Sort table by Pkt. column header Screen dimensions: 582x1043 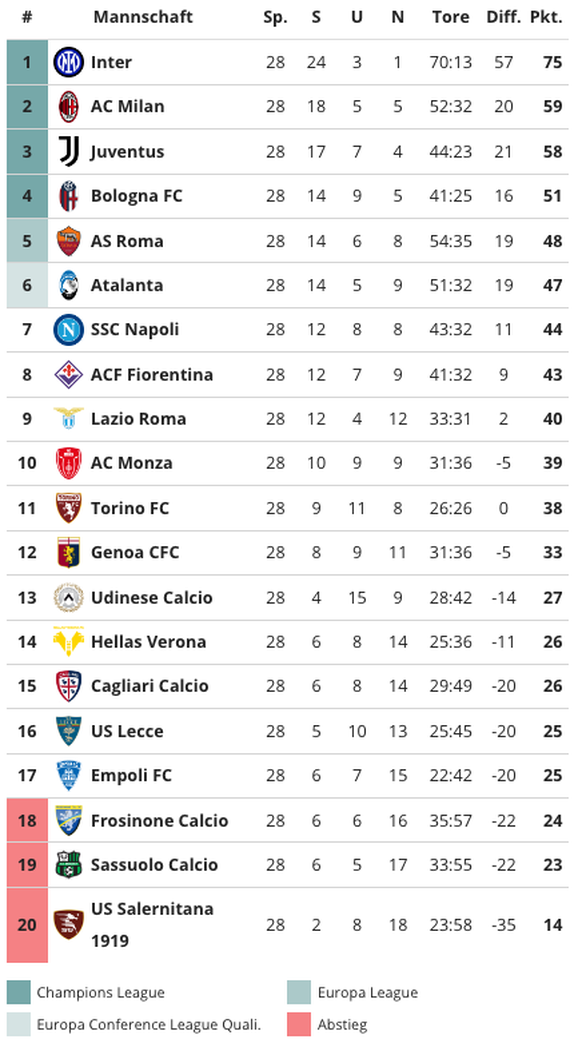pos(546,17)
